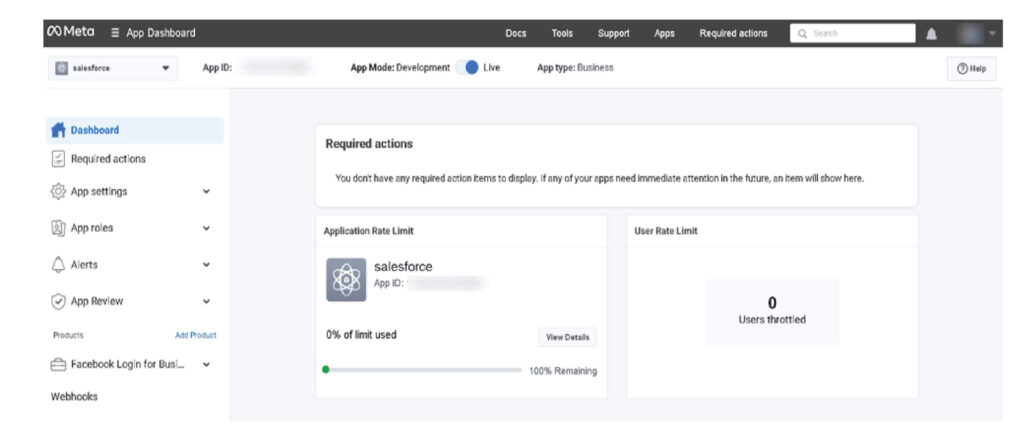Open the App Dashboard hamburger menu

(x=115, y=33)
